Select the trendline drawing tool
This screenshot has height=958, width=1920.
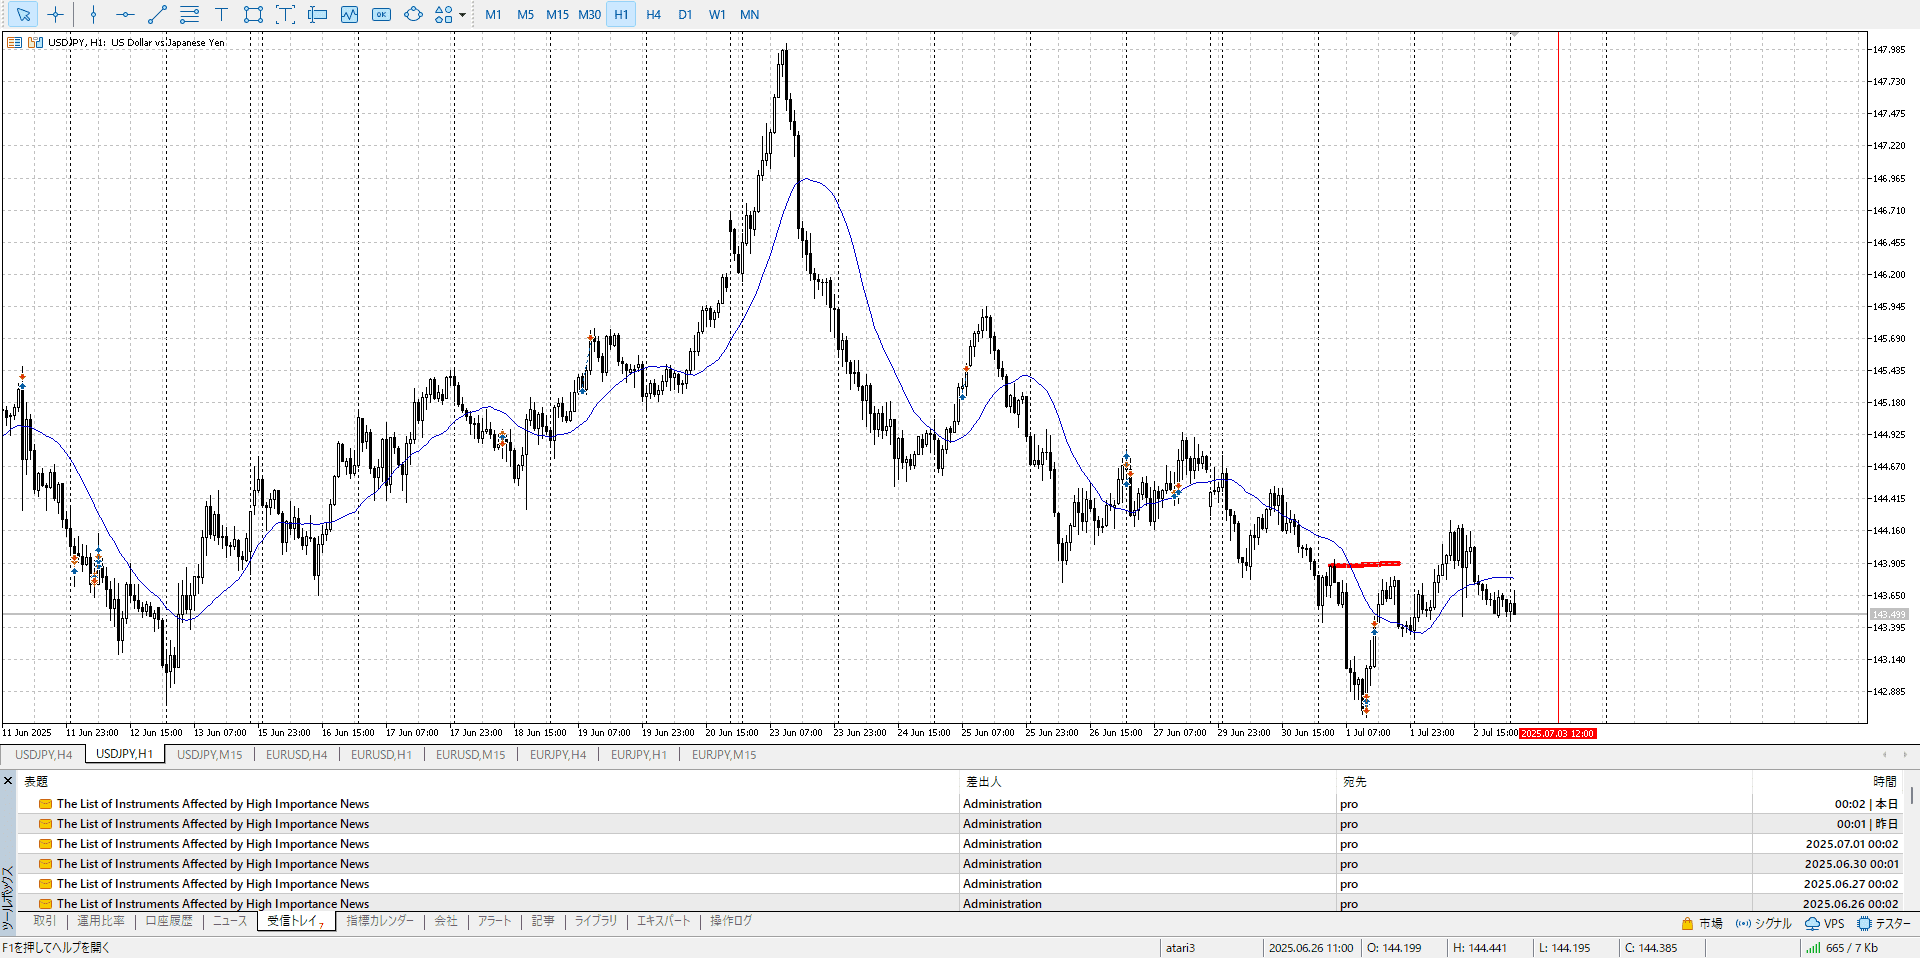coord(157,15)
